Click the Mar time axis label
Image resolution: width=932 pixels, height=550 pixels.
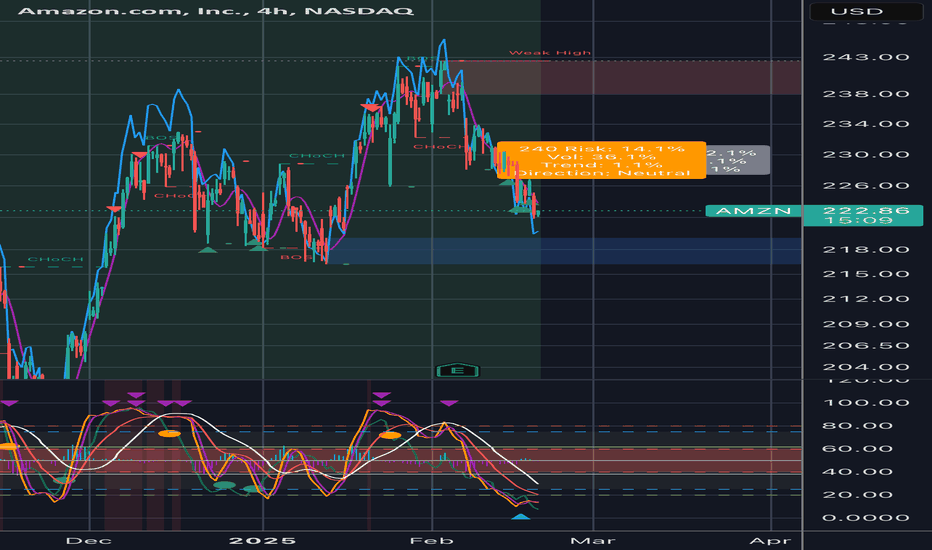pos(593,540)
